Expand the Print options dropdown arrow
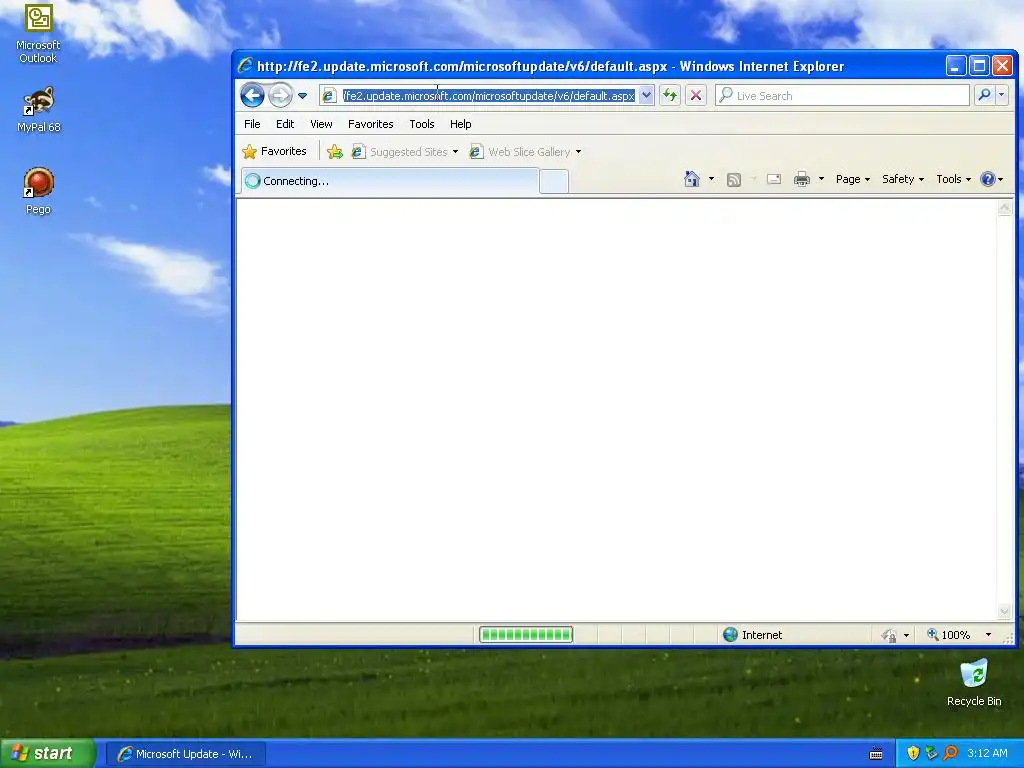The image size is (1024, 768). (821, 179)
